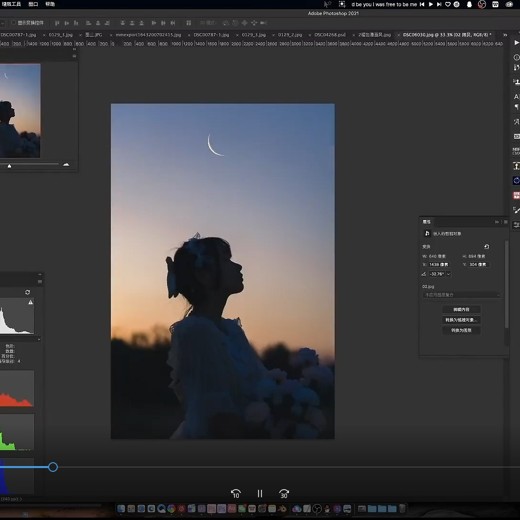This screenshot has height=520, width=520.
Task: Pause the video playback
Action: [x=260, y=493]
